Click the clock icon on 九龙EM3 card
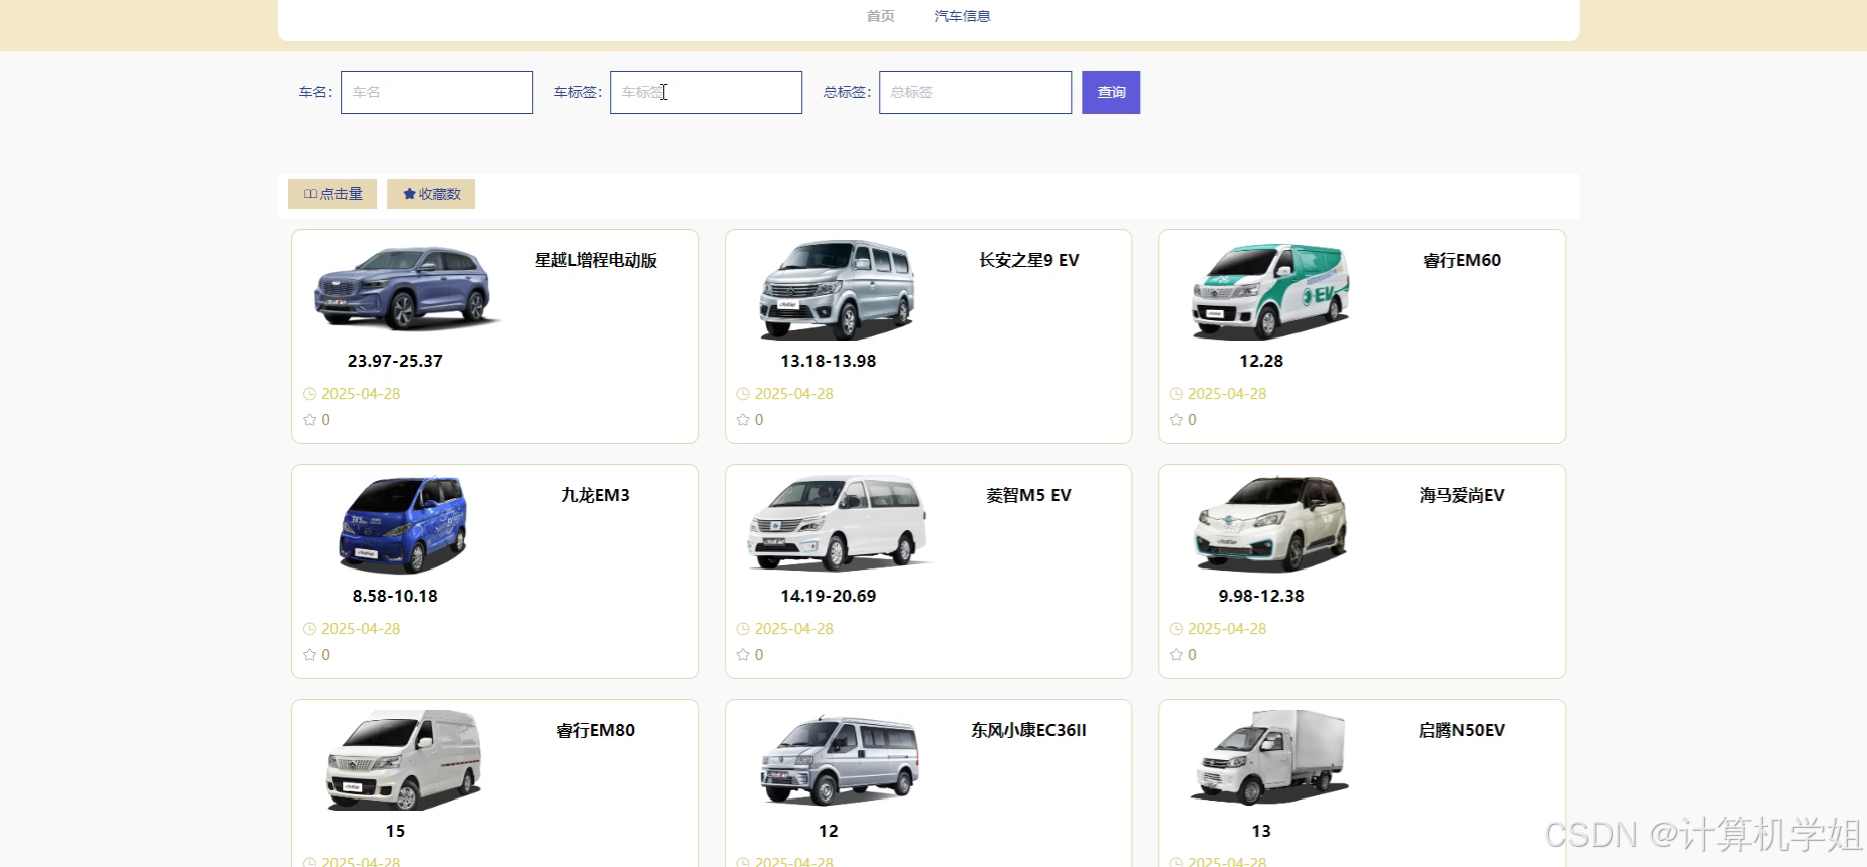Viewport: 1867px width, 867px height. click(x=310, y=629)
